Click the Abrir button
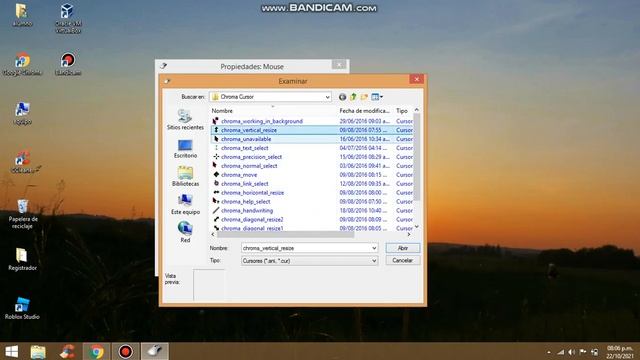640x360 pixels. (x=402, y=248)
